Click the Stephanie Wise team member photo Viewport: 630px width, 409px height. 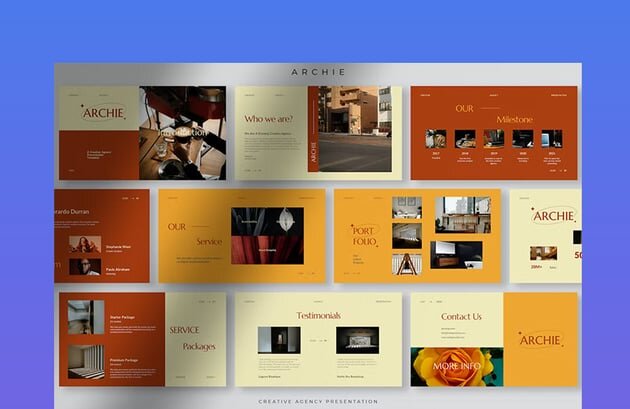84,244
